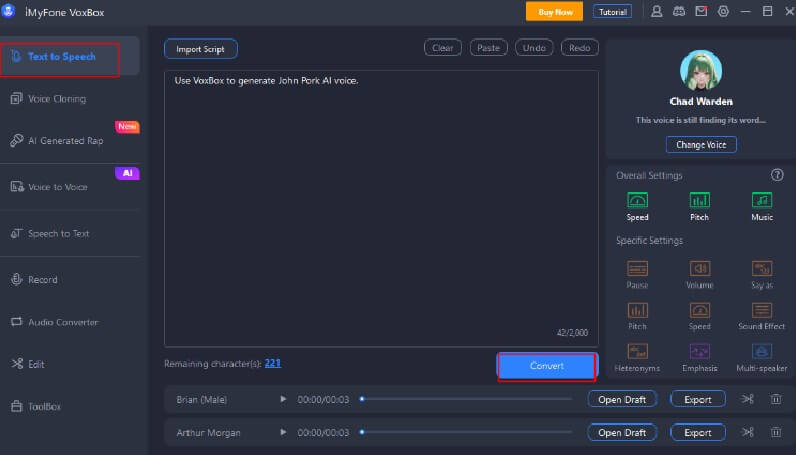796x455 pixels.
Task: Trim the Arthur Morgan audio clip
Action: click(747, 432)
